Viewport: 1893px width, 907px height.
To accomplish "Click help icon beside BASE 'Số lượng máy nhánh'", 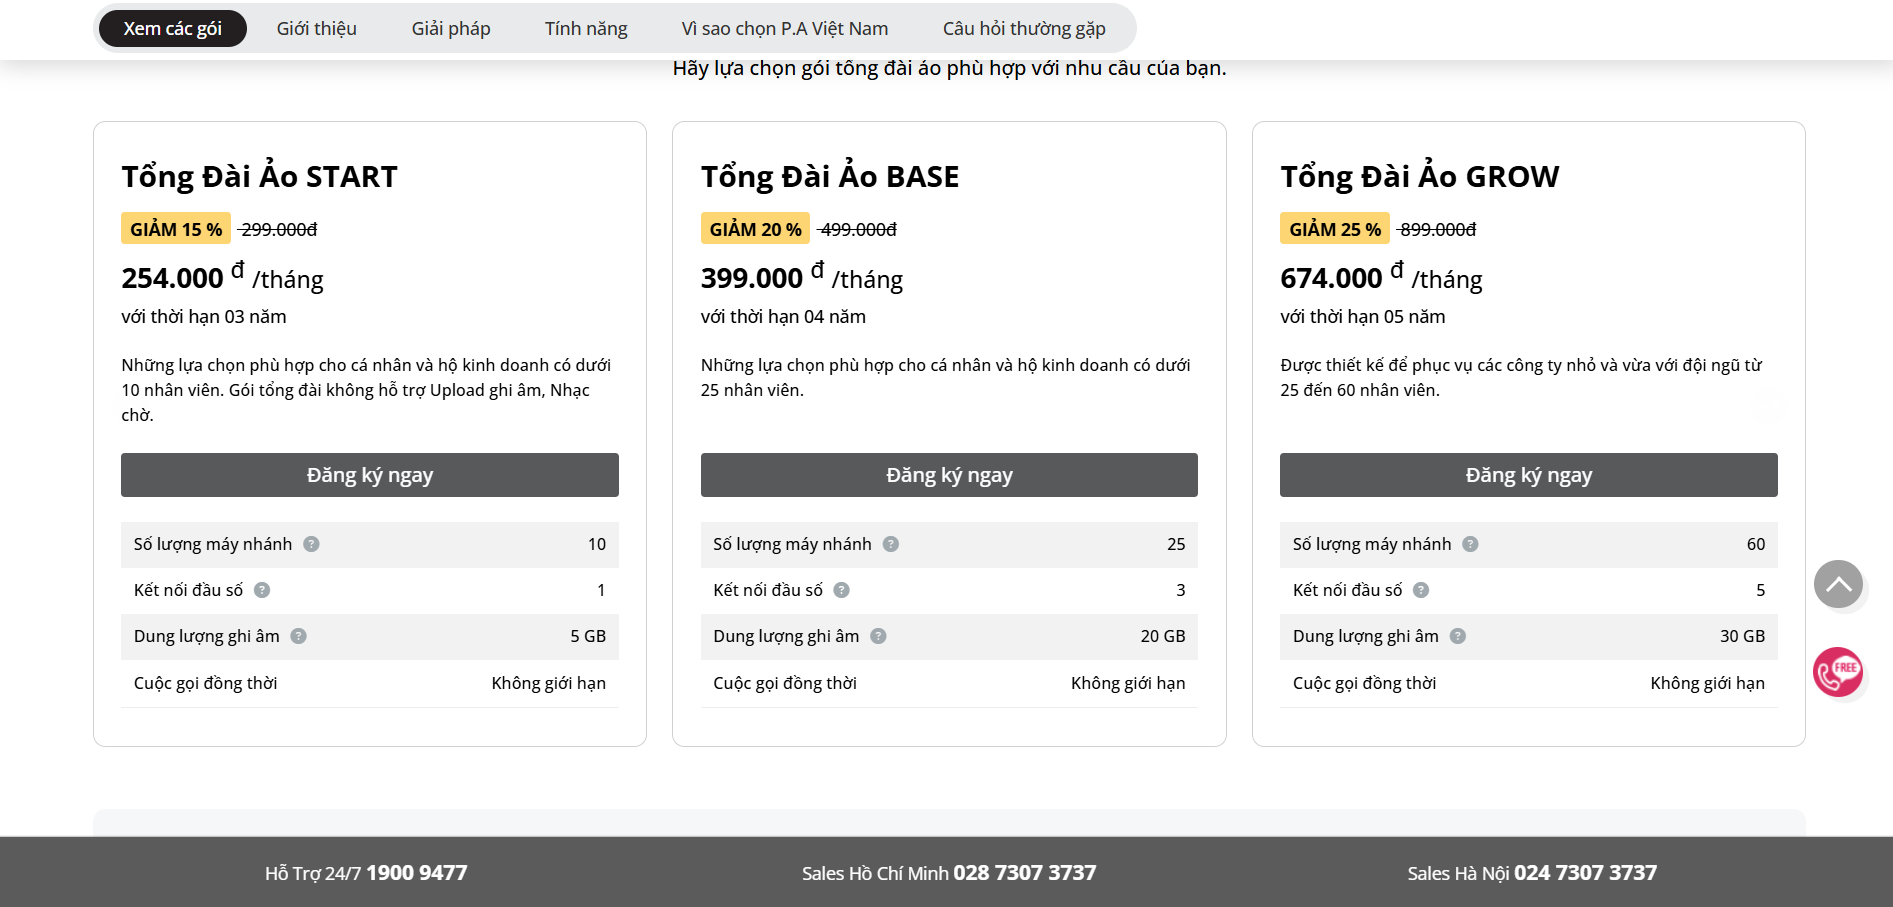I will pos(891,544).
